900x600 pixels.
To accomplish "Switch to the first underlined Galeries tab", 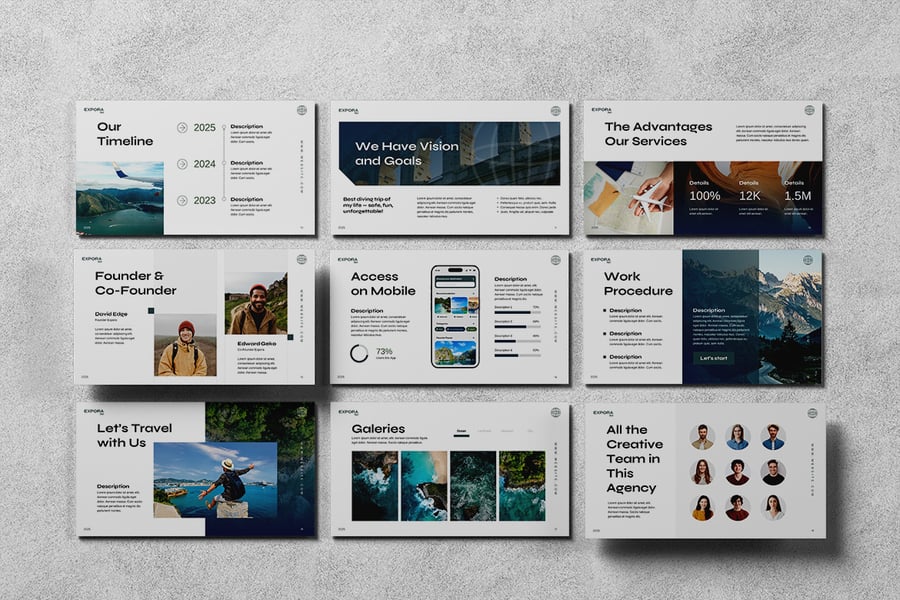I will point(462,432).
